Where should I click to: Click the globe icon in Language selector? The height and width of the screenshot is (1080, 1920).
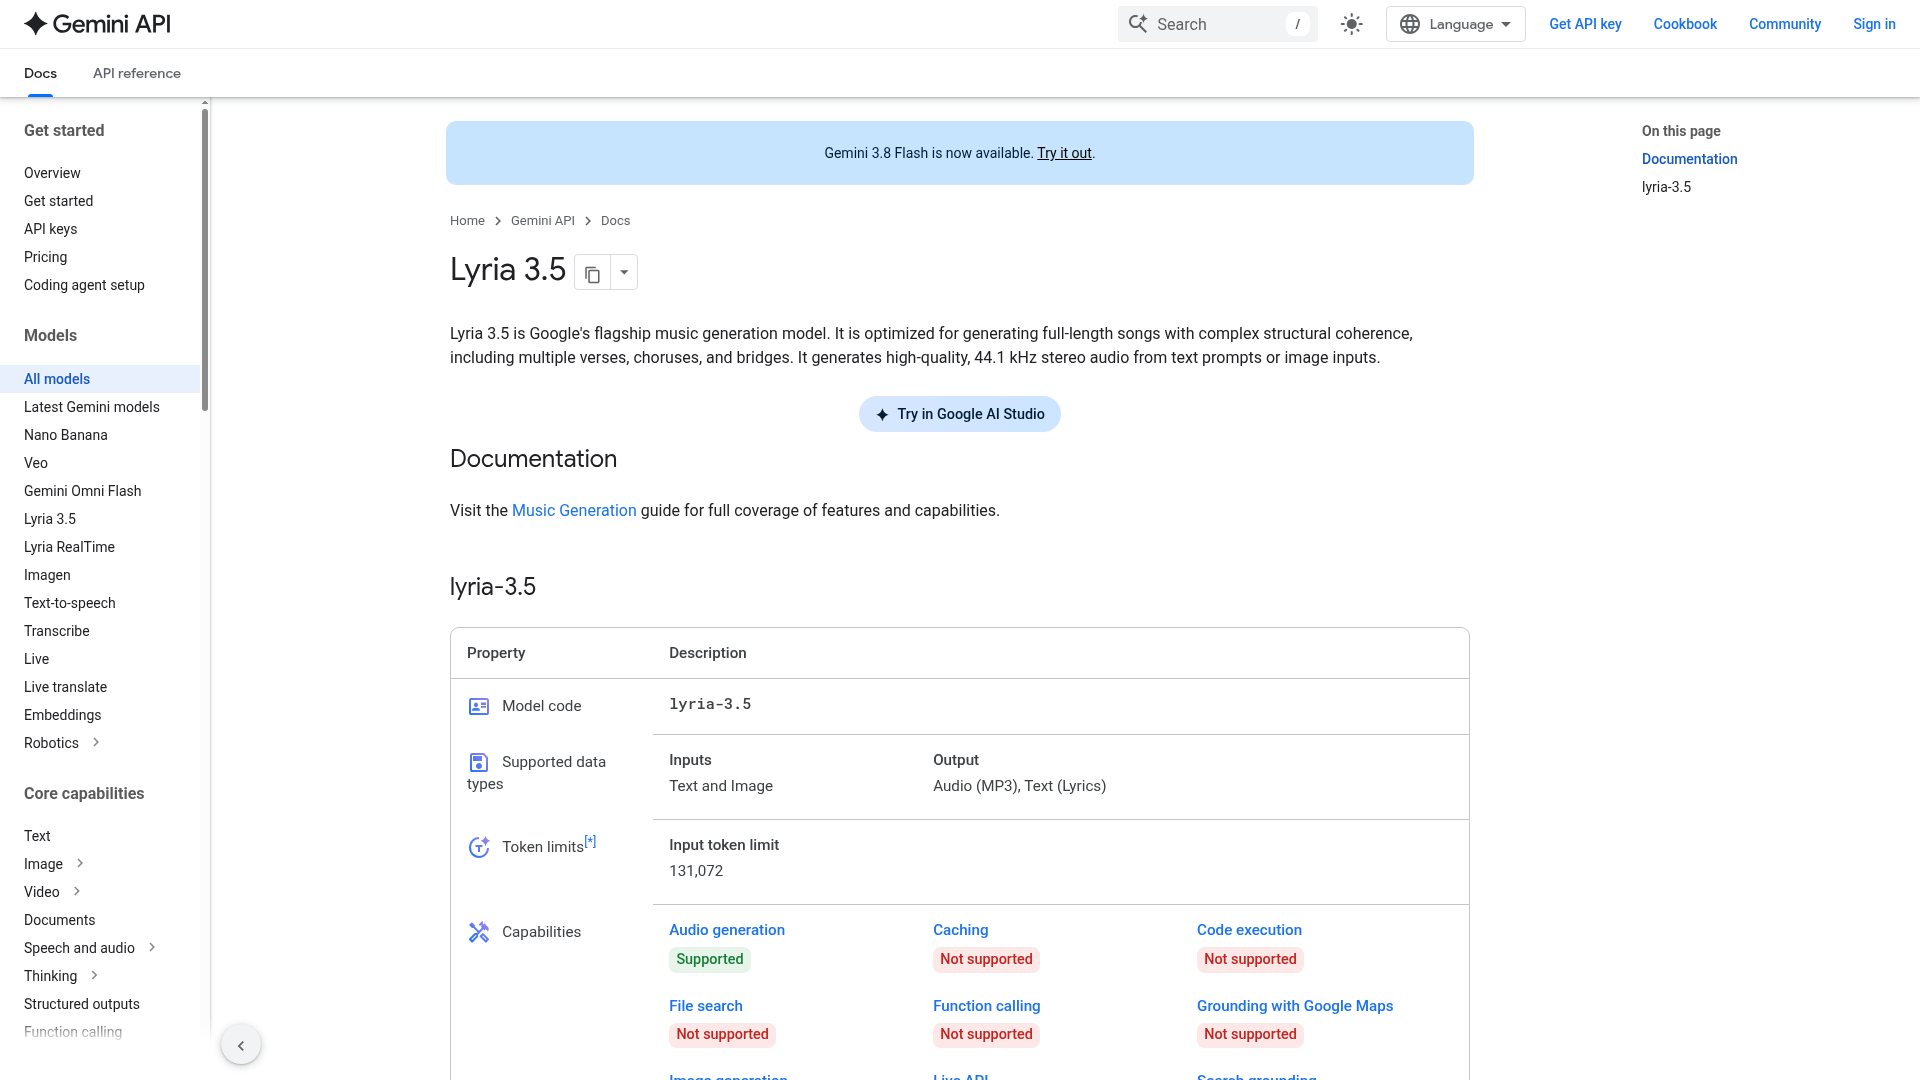[x=1410, y=24]
